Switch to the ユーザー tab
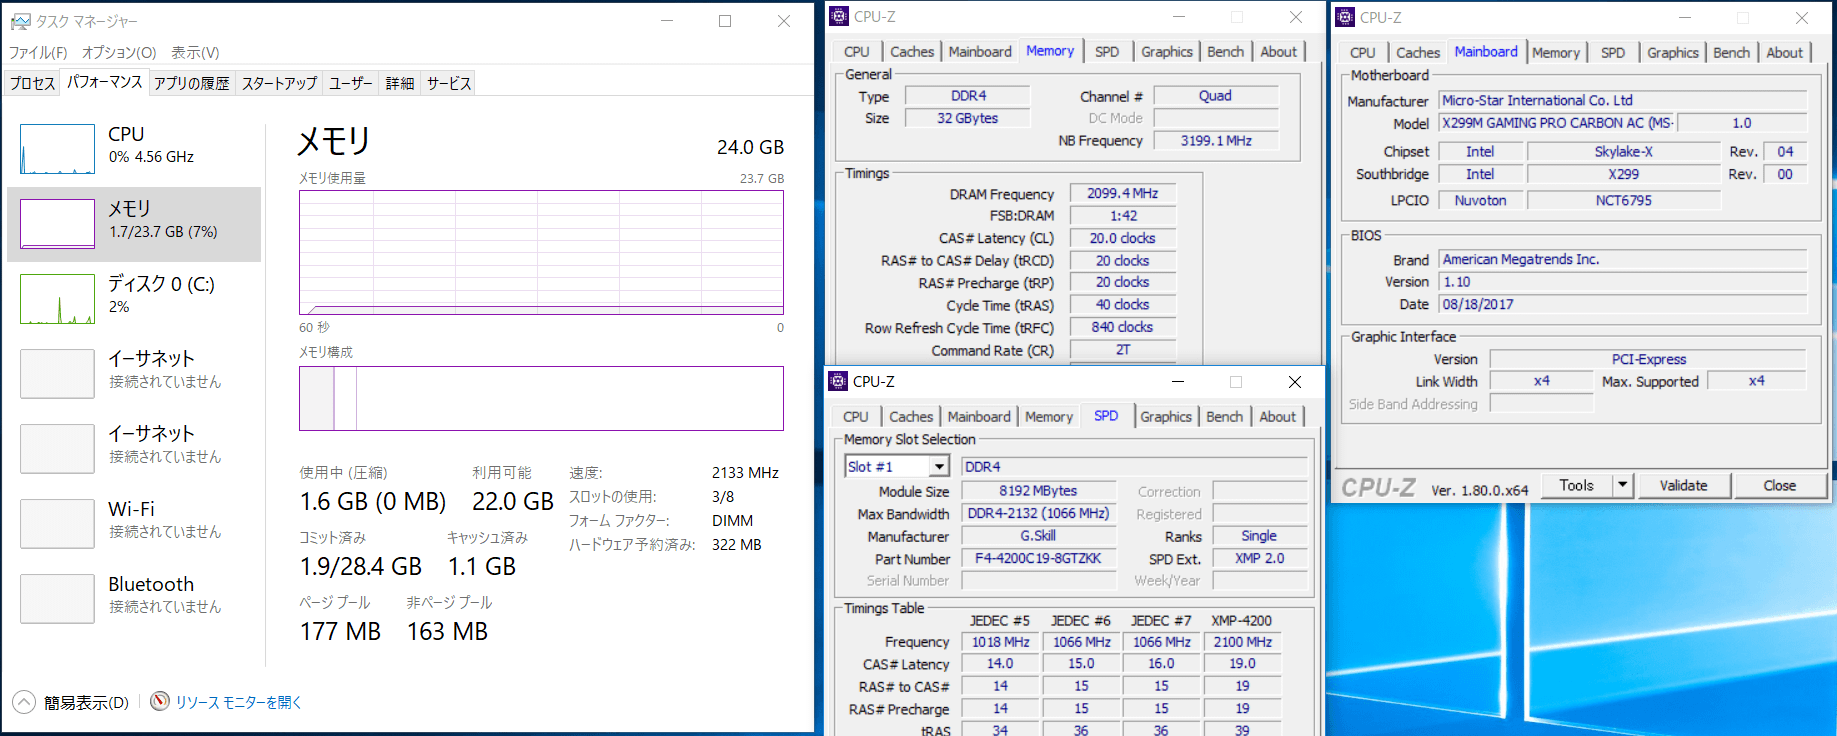Viewport: 1837px width, 736px height. 351,83
